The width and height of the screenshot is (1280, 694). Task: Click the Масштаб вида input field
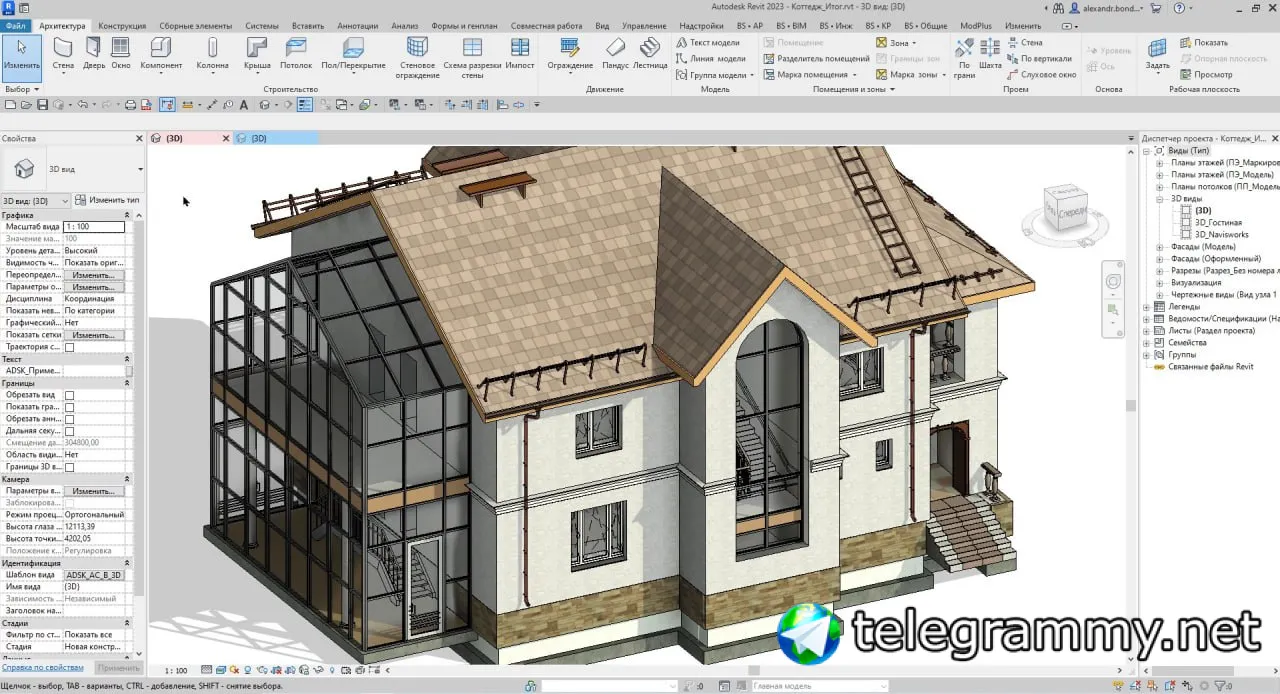[x=94, y=227]
